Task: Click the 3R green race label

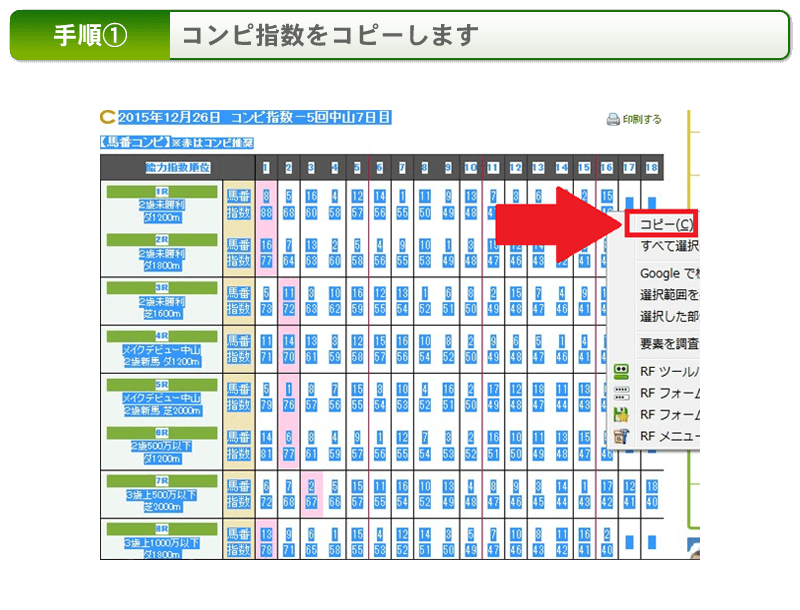Action: coord(162,286)
